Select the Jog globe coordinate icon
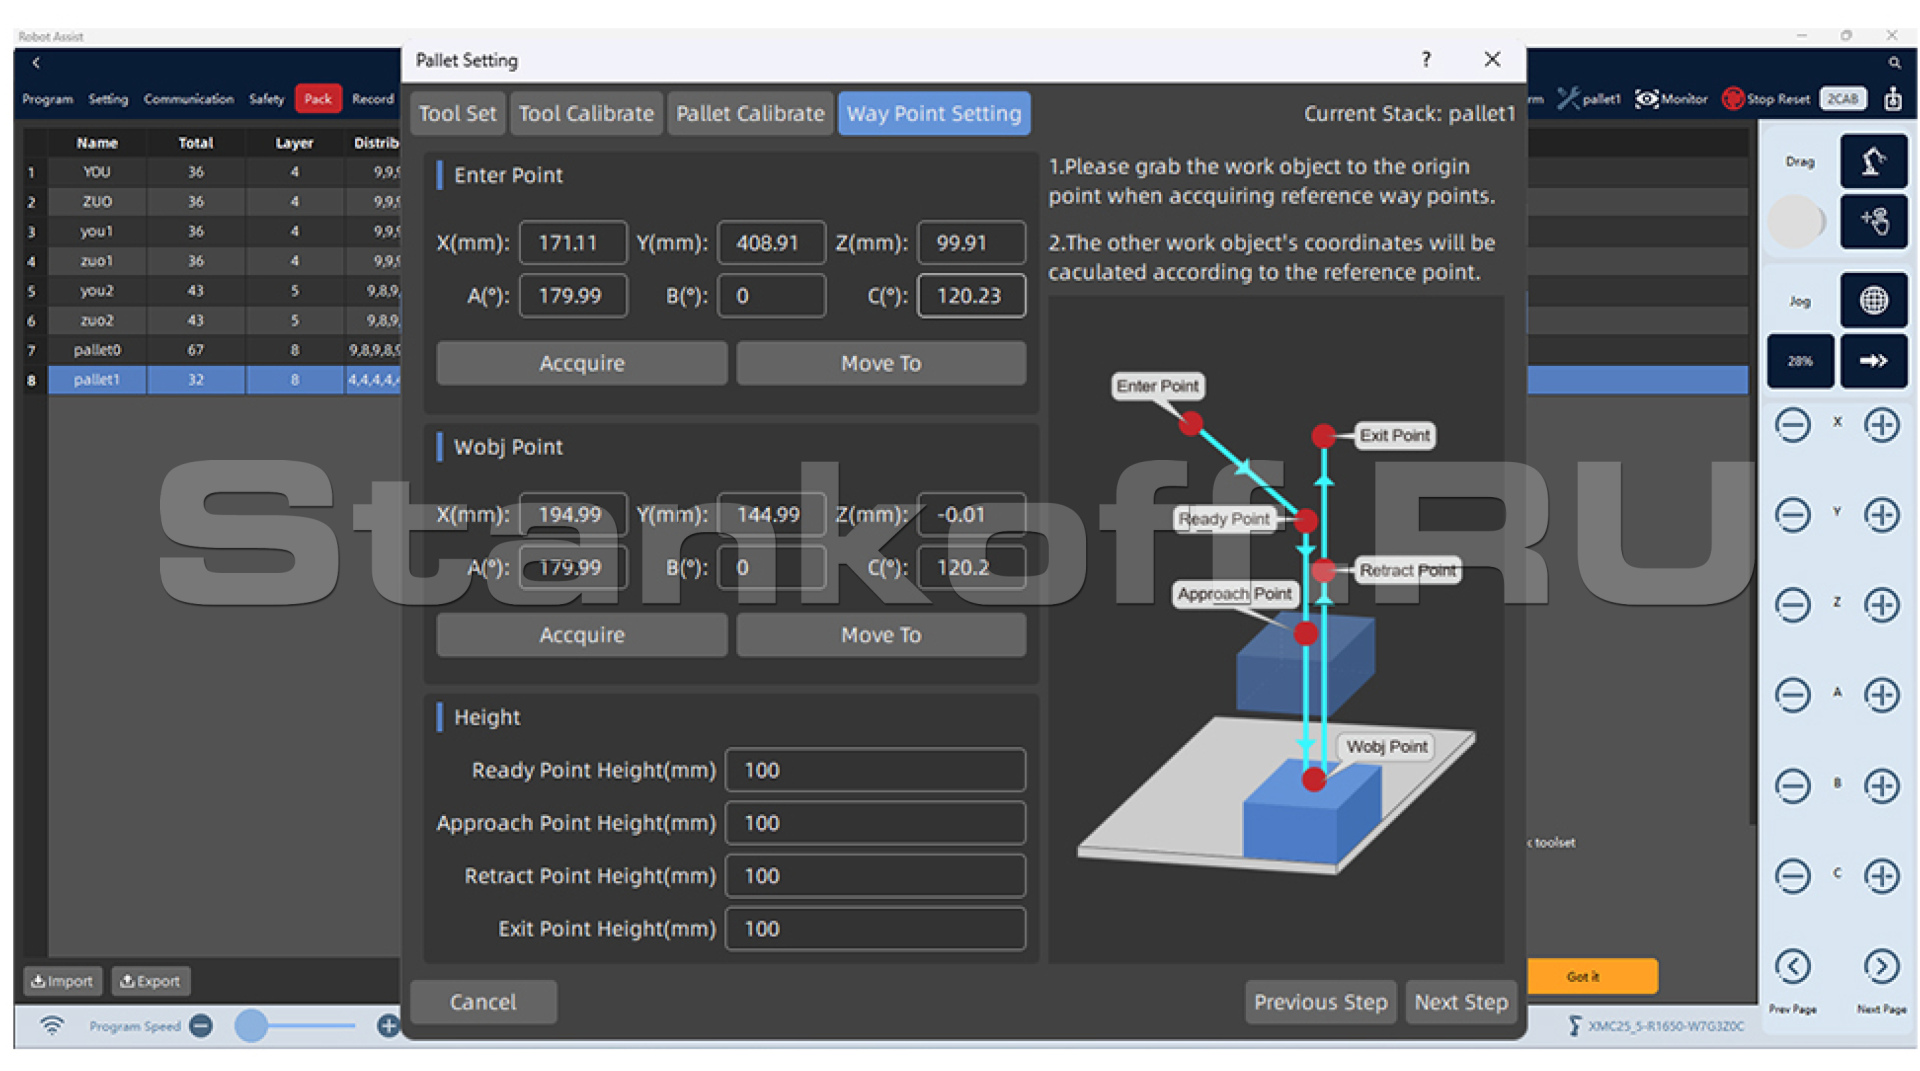The height and width of the screenshot is (1071, 1920). [1873, 300]
